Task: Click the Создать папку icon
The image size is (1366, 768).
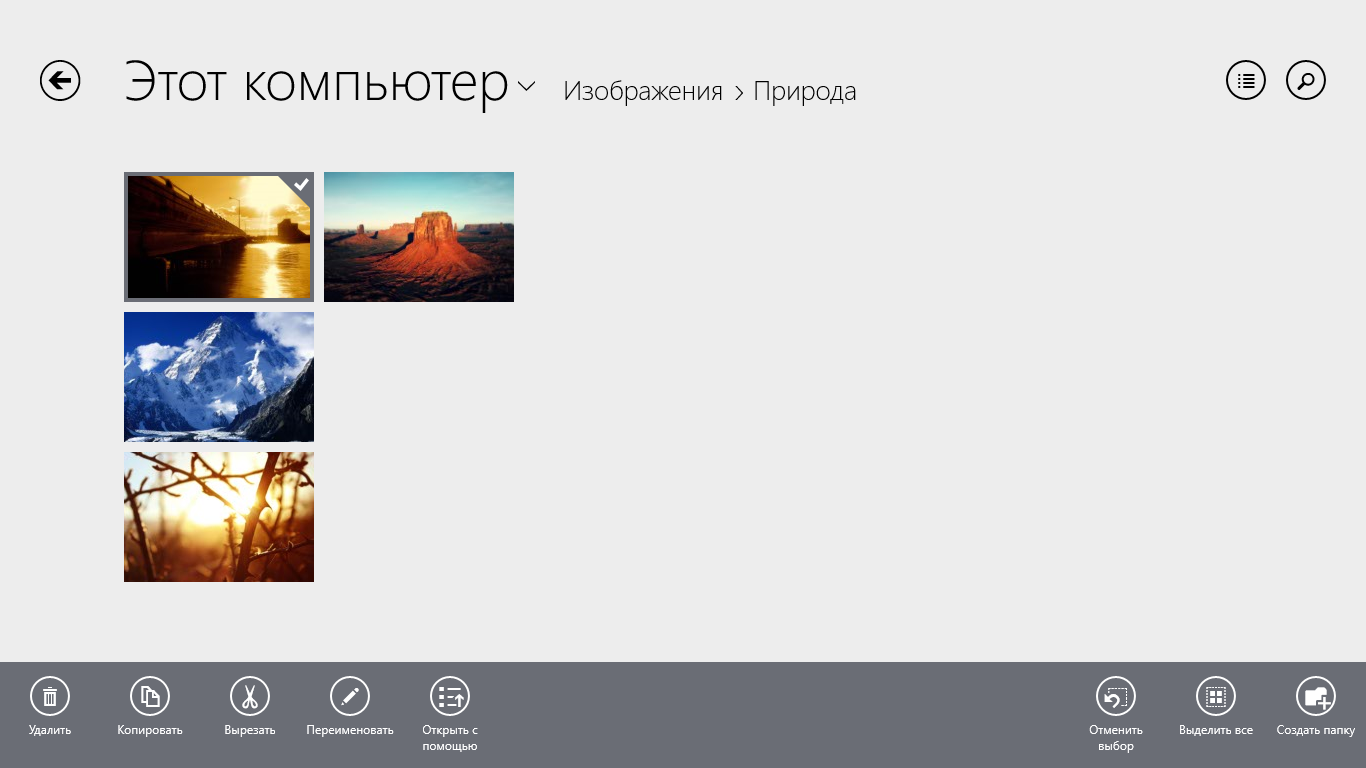Action: (x=1316, y=696)
